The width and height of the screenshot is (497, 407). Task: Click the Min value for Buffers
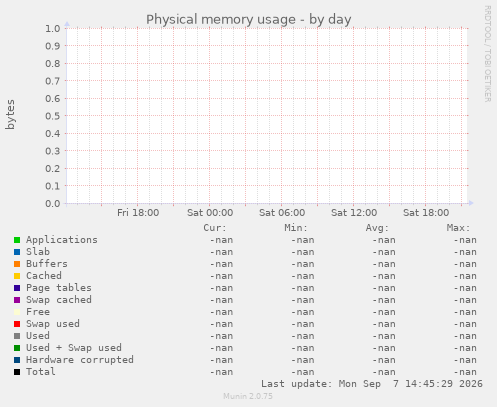pyautogui.click(x=303, y=264)
